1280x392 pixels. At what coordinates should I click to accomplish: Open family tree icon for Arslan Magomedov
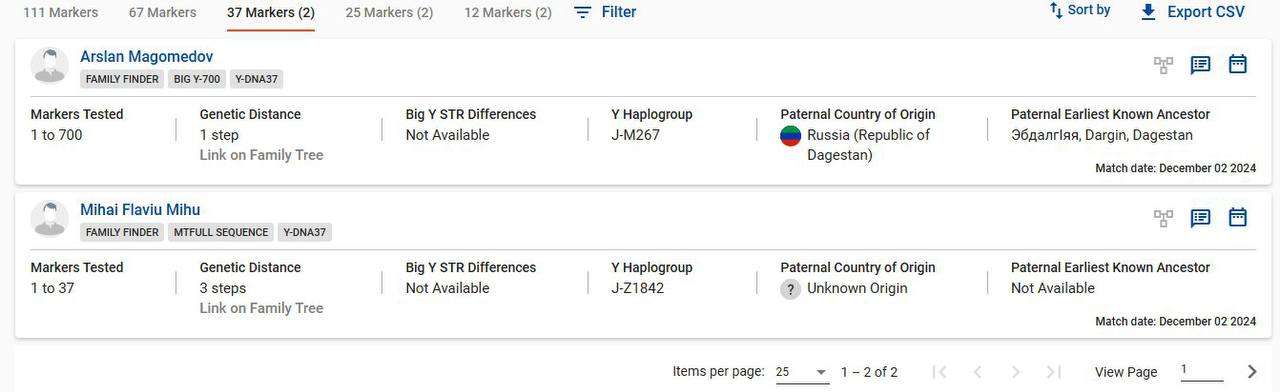(x=1163, y=65)
